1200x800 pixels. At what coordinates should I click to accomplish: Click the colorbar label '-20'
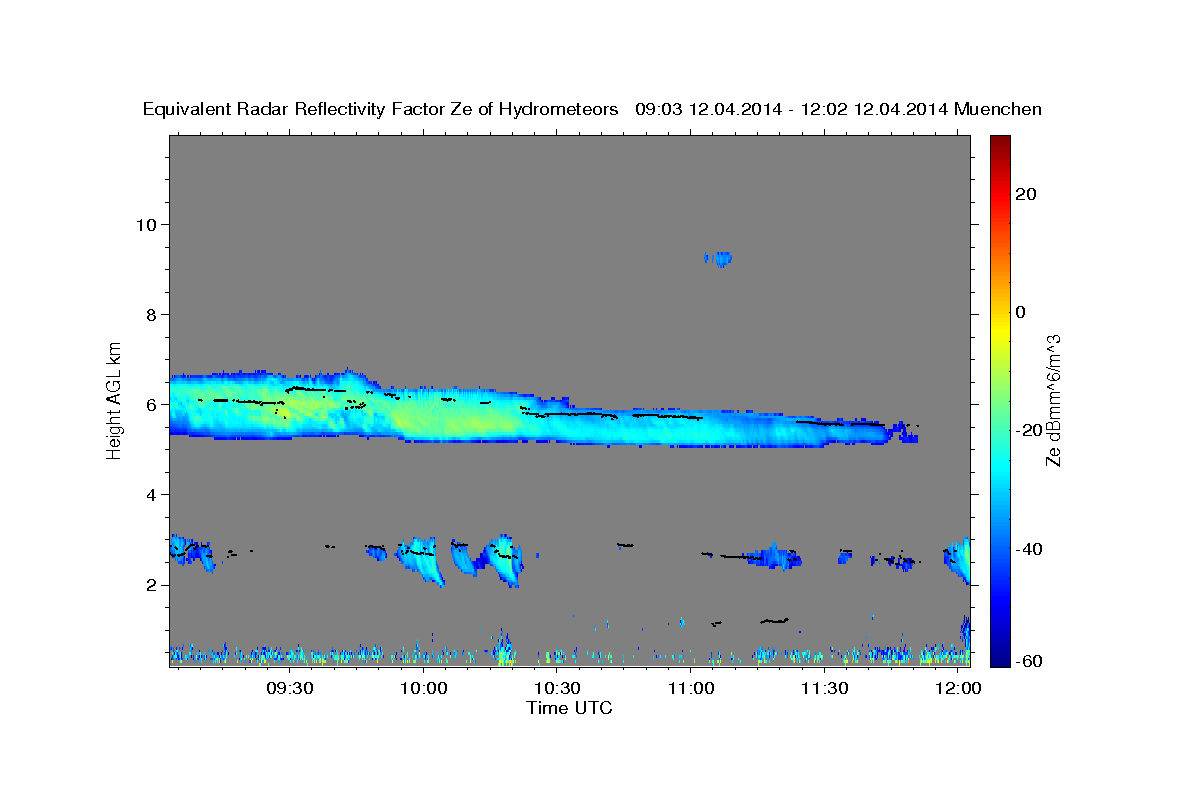(x=1028, y=430)
